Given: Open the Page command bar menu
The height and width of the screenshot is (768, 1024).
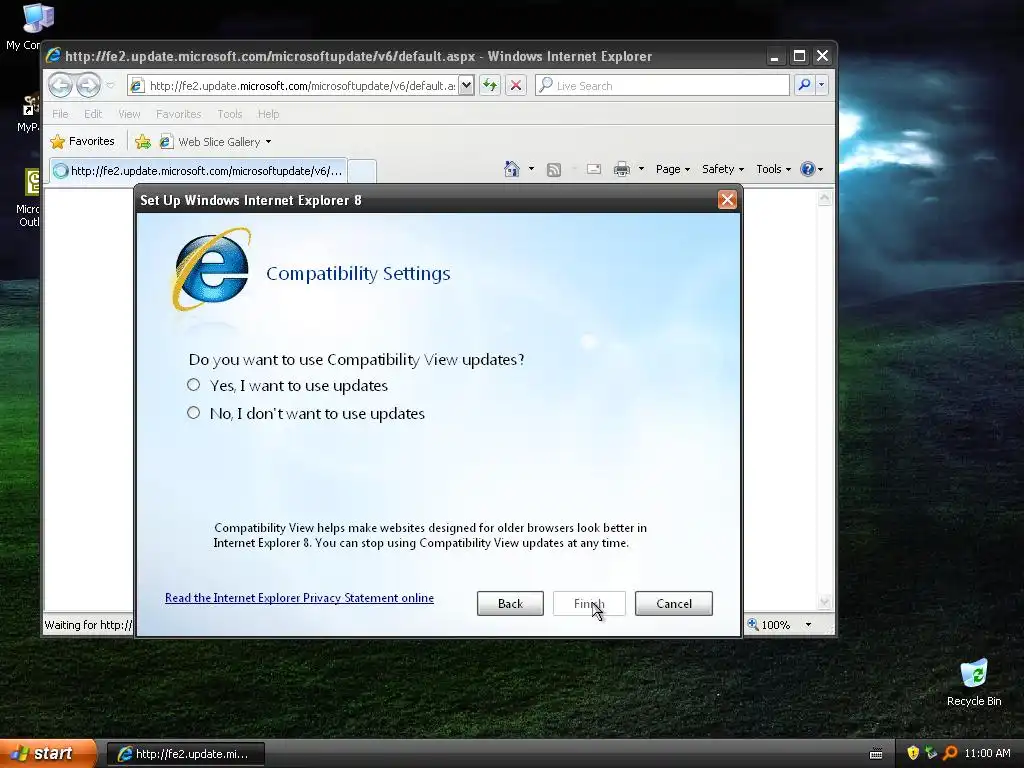Looking at the screenshot, I should point(673,169).
